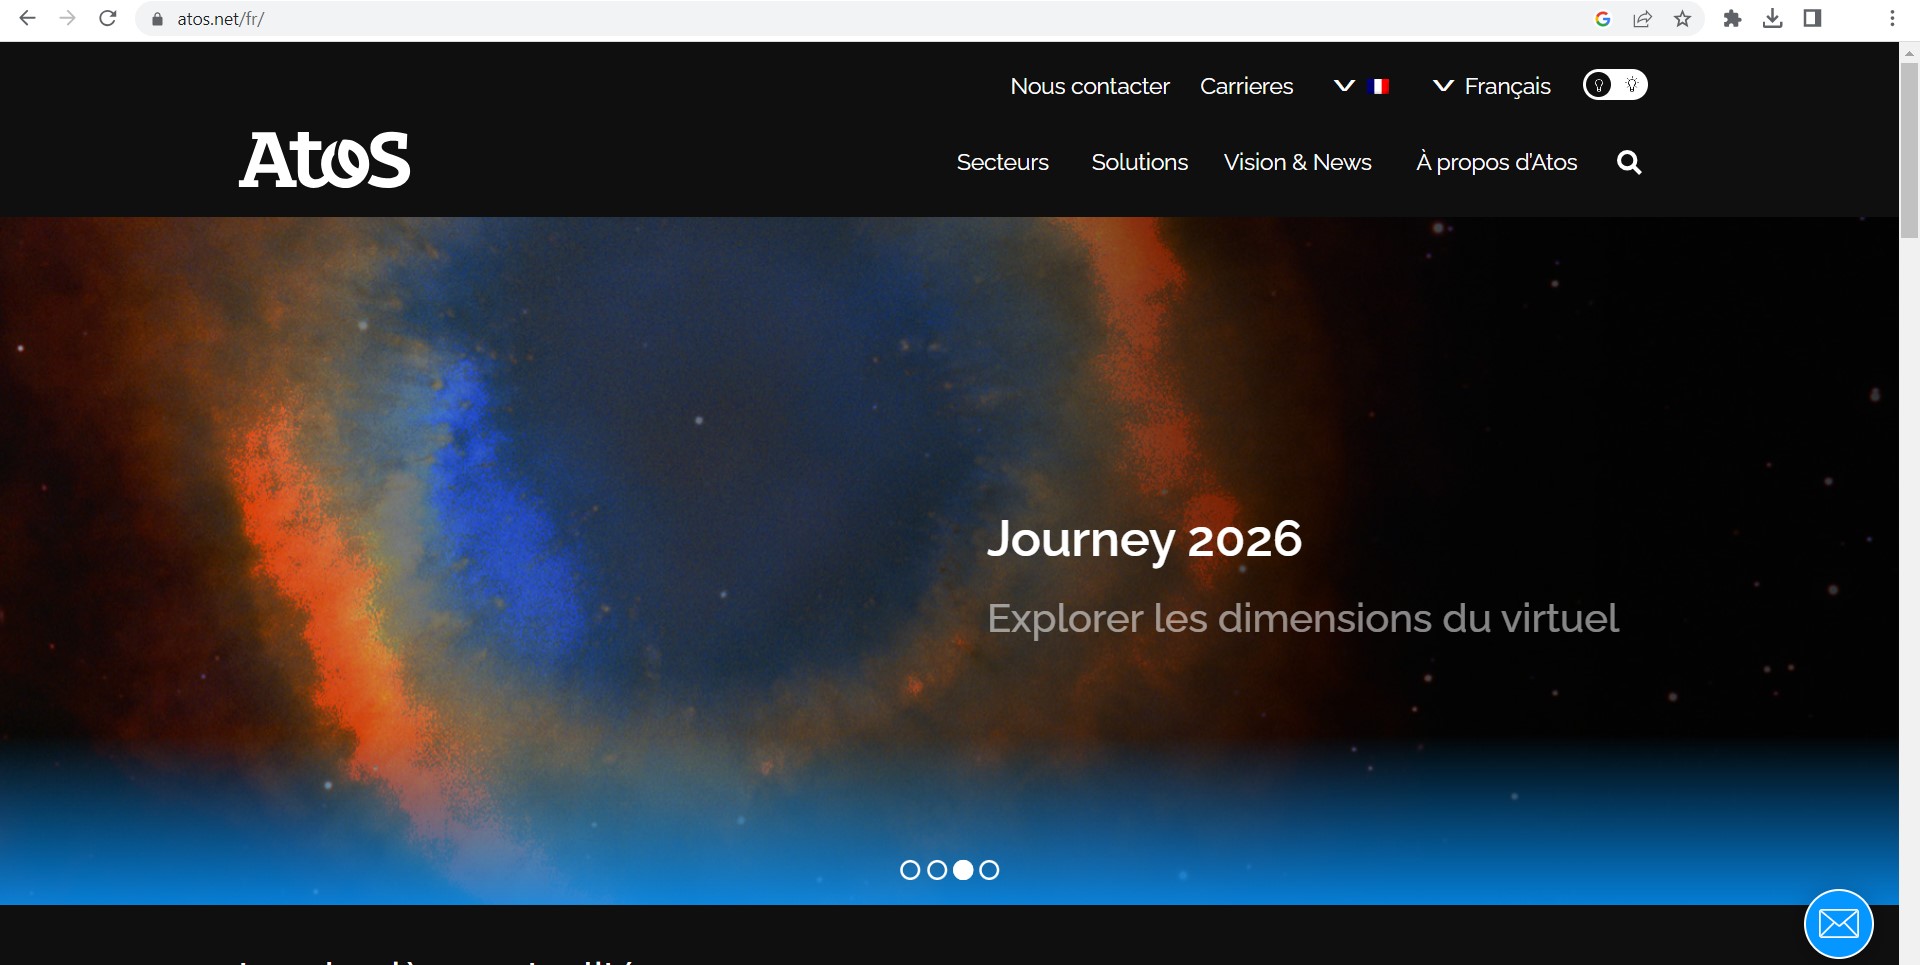Click the Nous contacter link
The width and height of the screenshot is (1920, 965).
[1089, 86]
